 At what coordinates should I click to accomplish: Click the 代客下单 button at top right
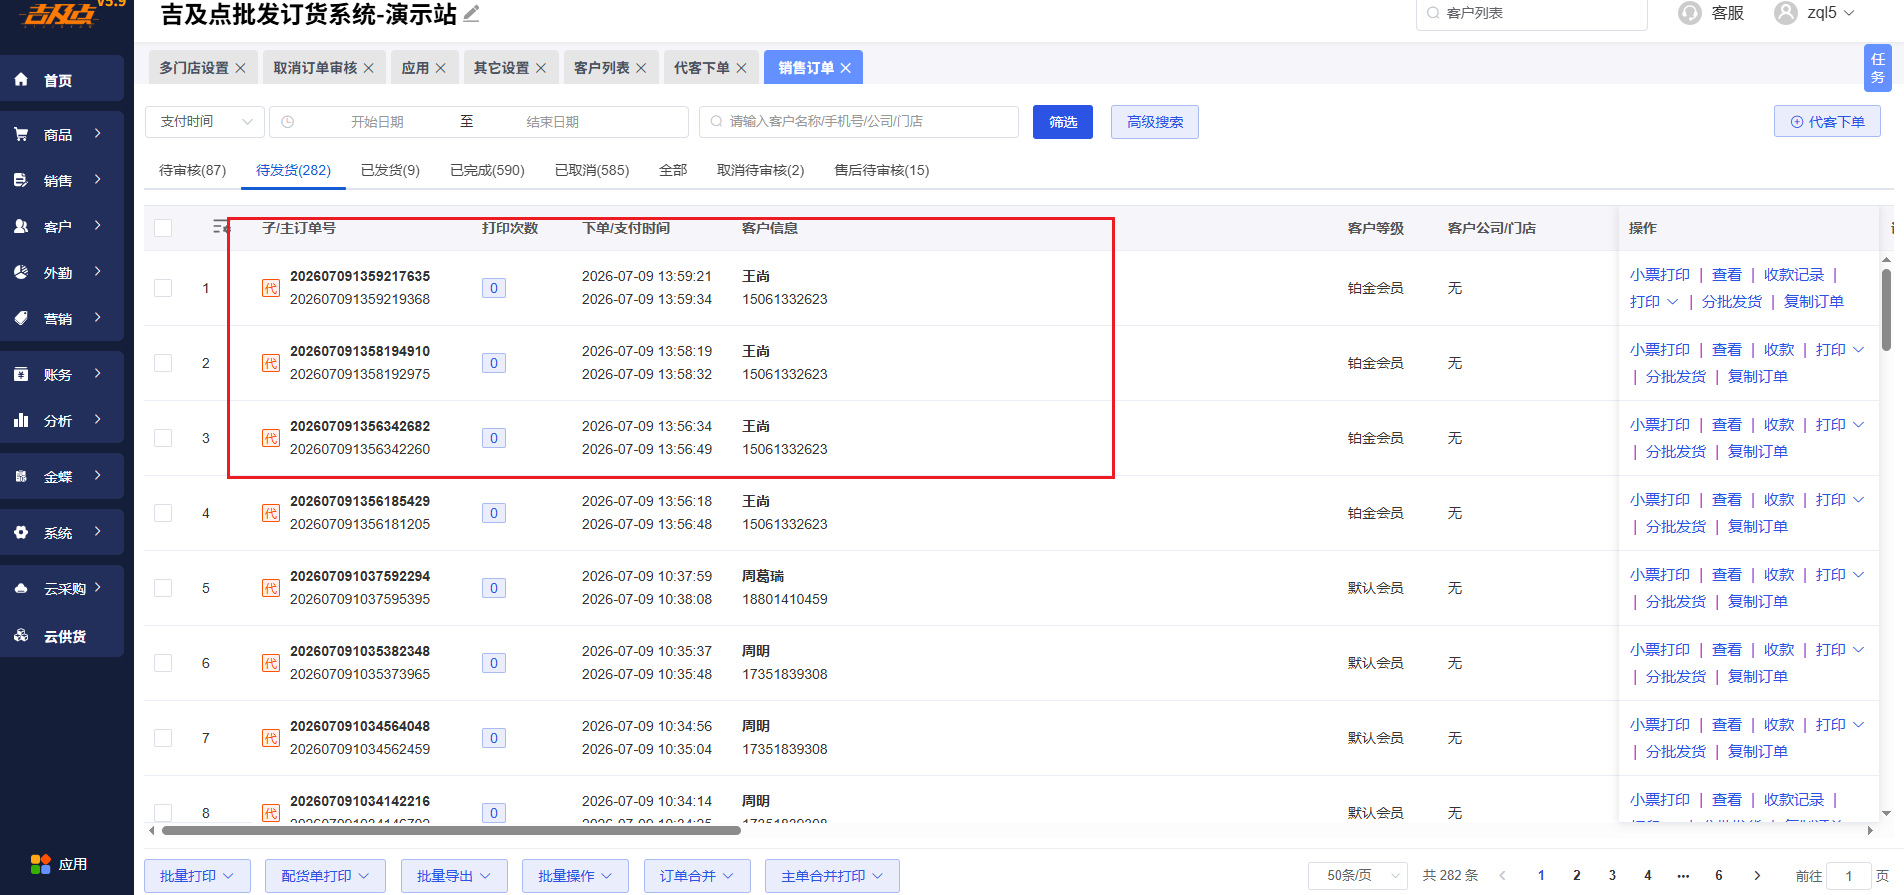point(1827,122)
